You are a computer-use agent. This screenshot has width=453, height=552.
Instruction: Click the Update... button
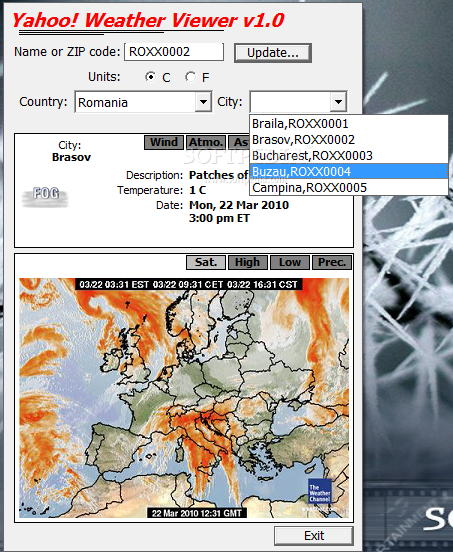pyautogui.click(x=273, y=53)
